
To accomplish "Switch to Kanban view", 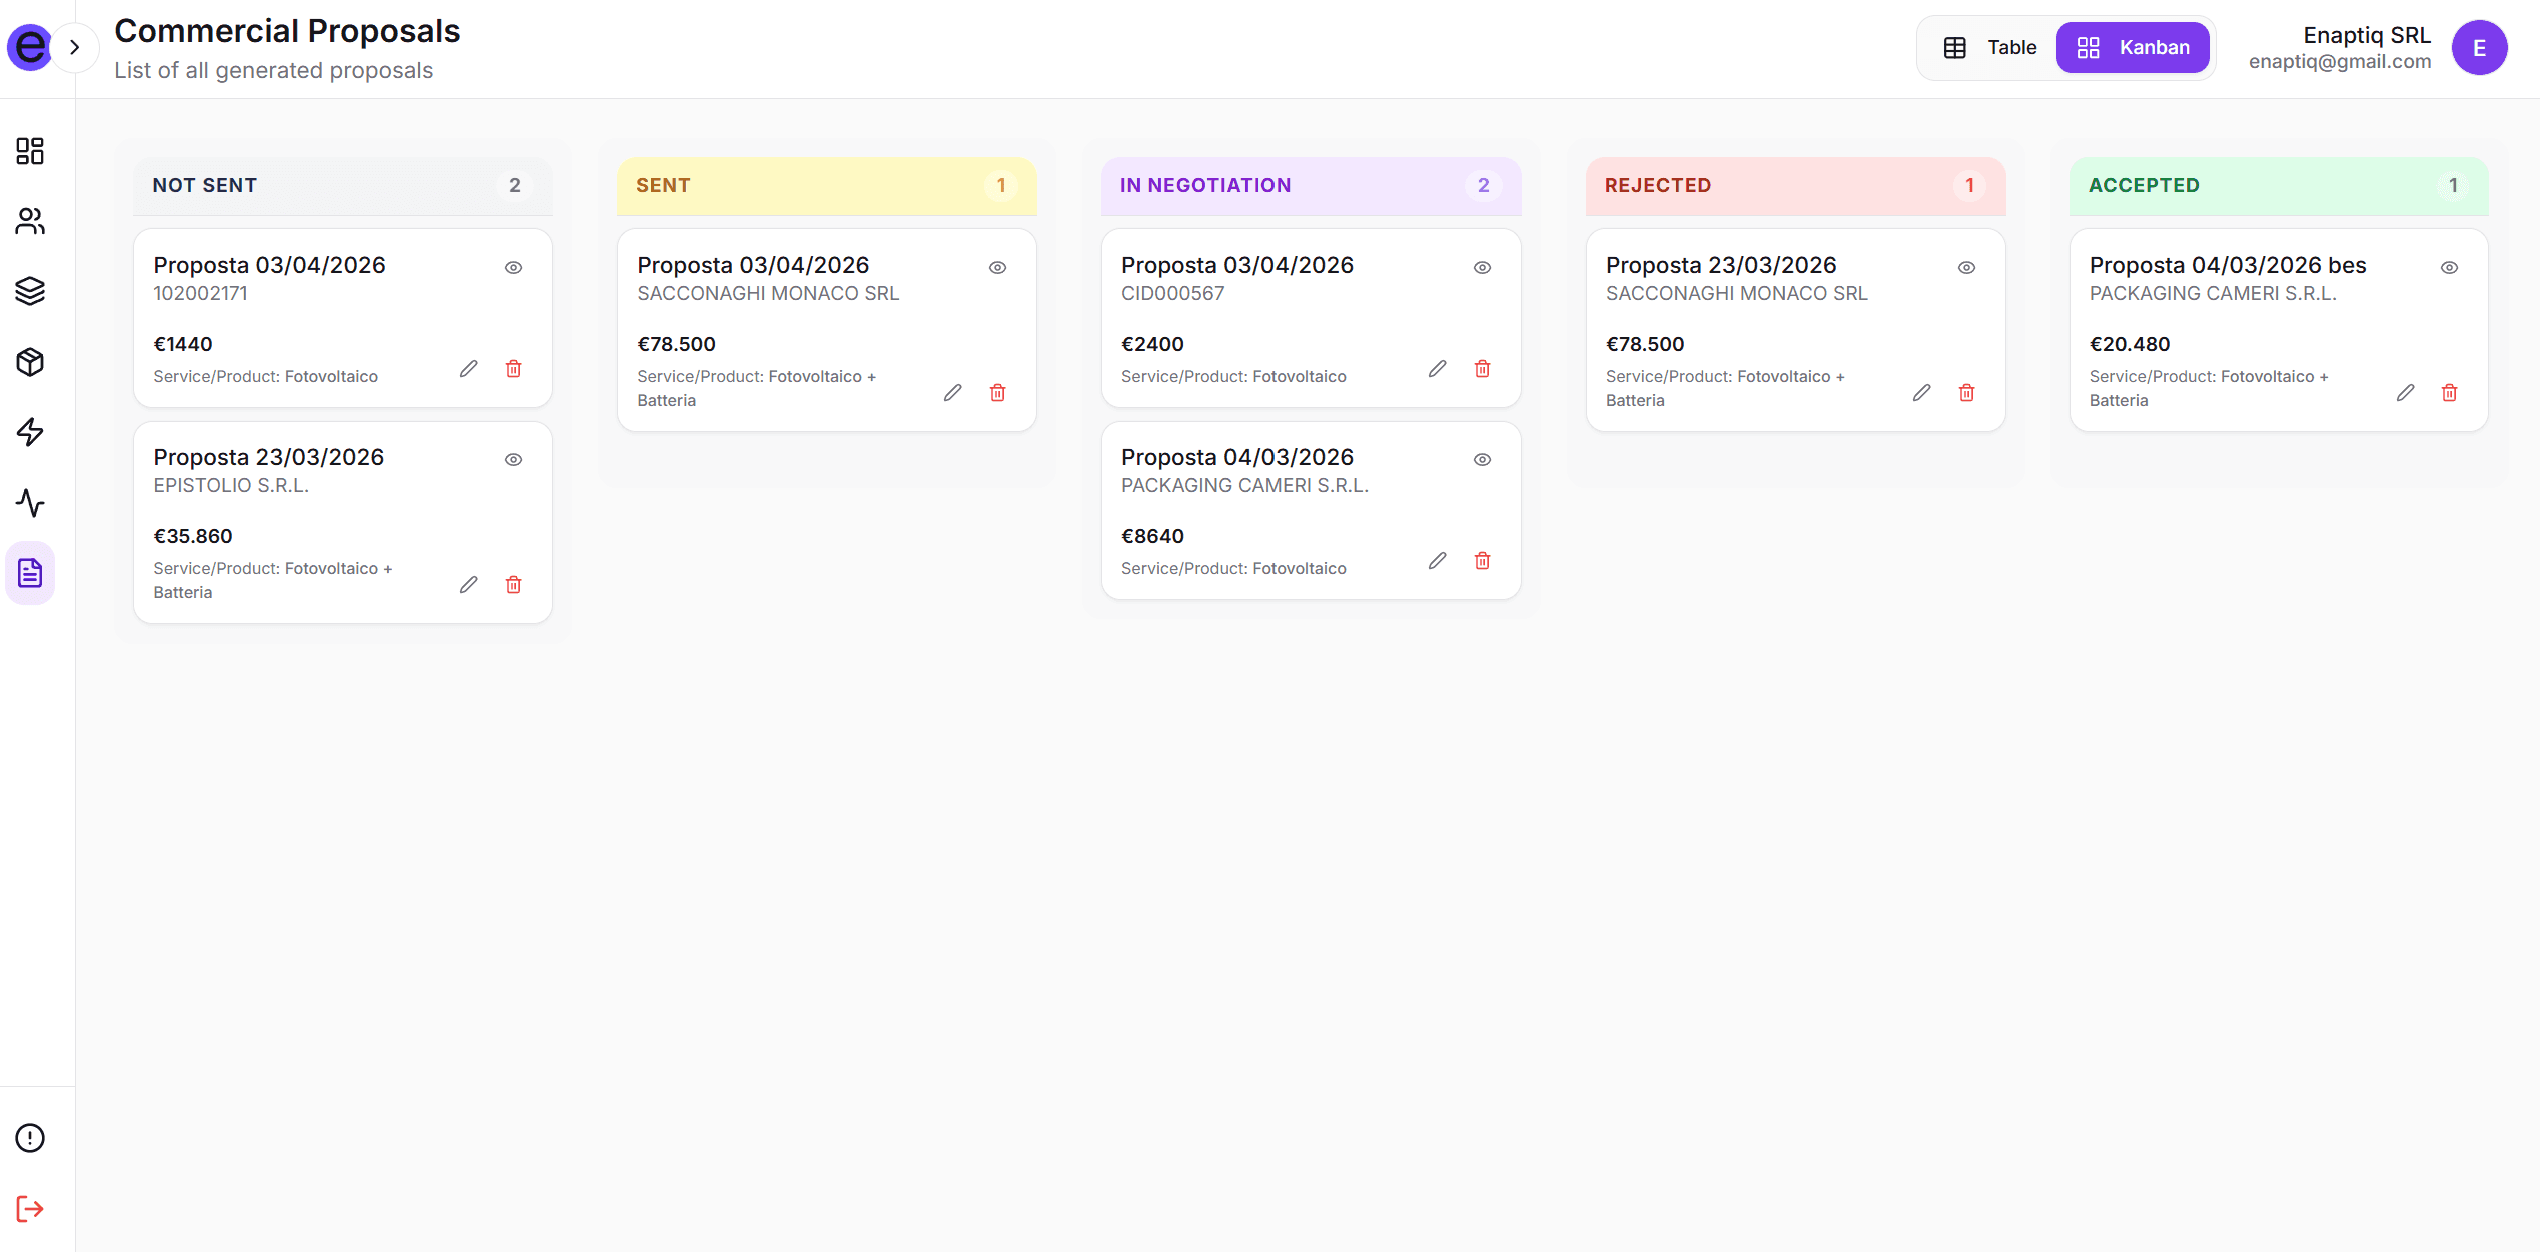I will [x=2132, y=46].
